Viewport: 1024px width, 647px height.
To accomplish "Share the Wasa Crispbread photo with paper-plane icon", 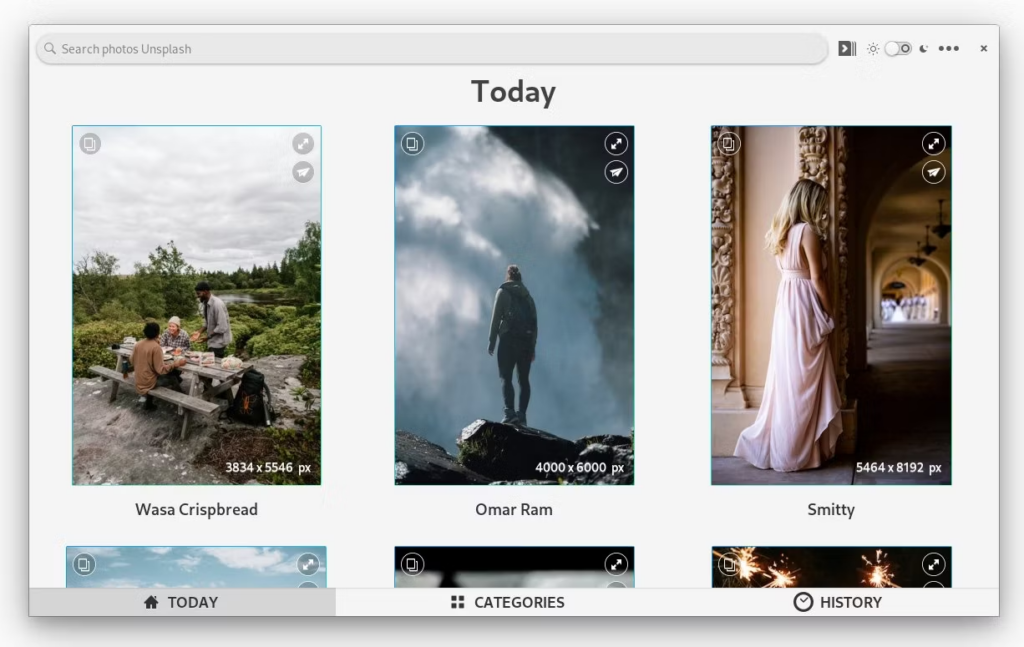I will coord(303,172).
